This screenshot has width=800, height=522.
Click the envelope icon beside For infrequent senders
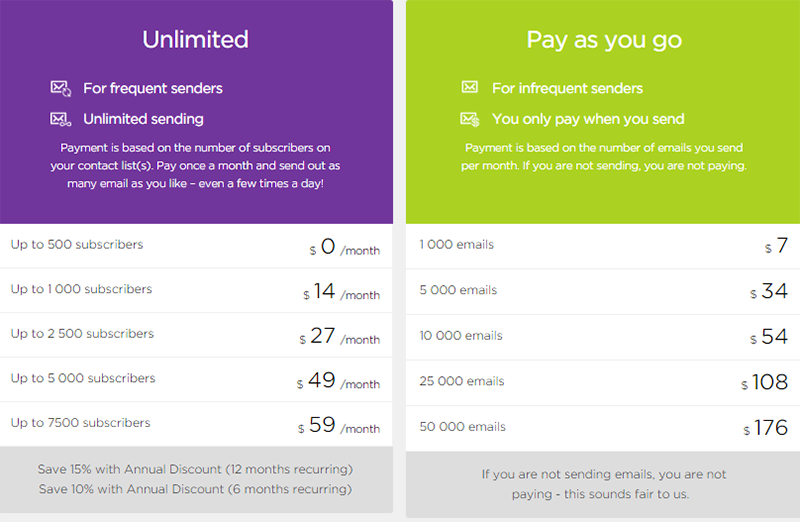470,88
